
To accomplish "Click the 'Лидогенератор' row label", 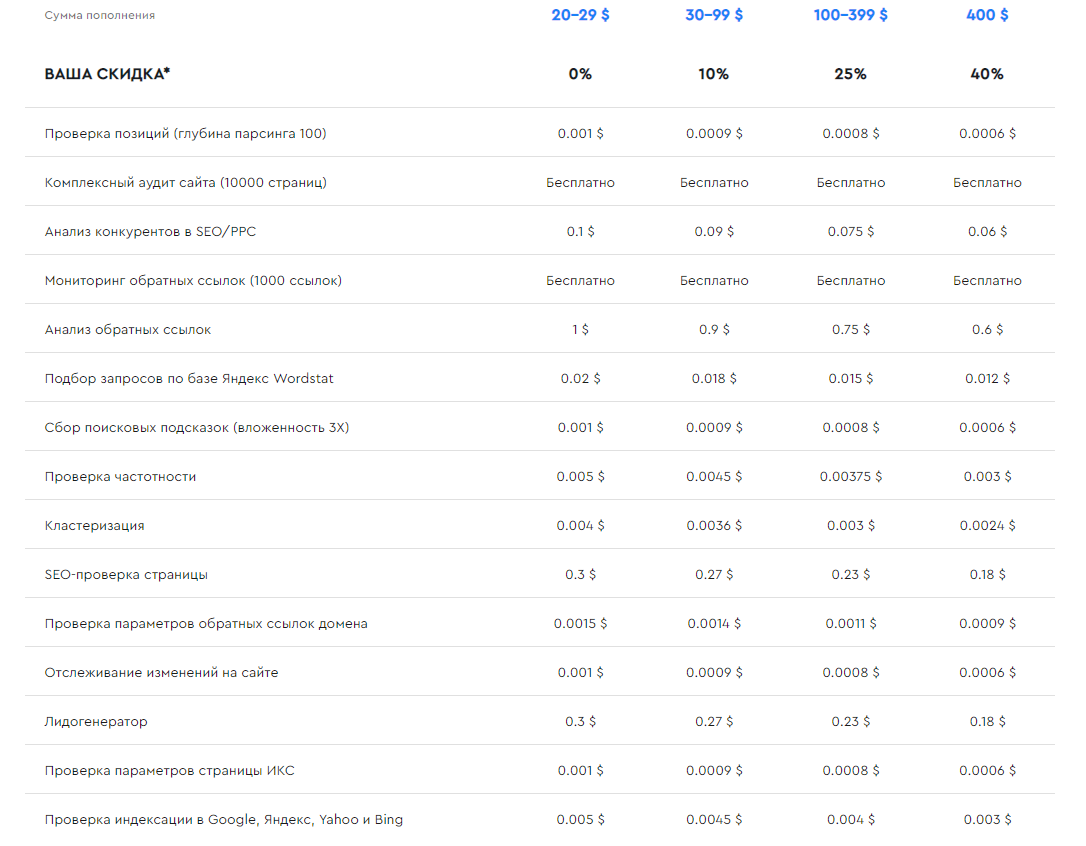I will [96, 721].
